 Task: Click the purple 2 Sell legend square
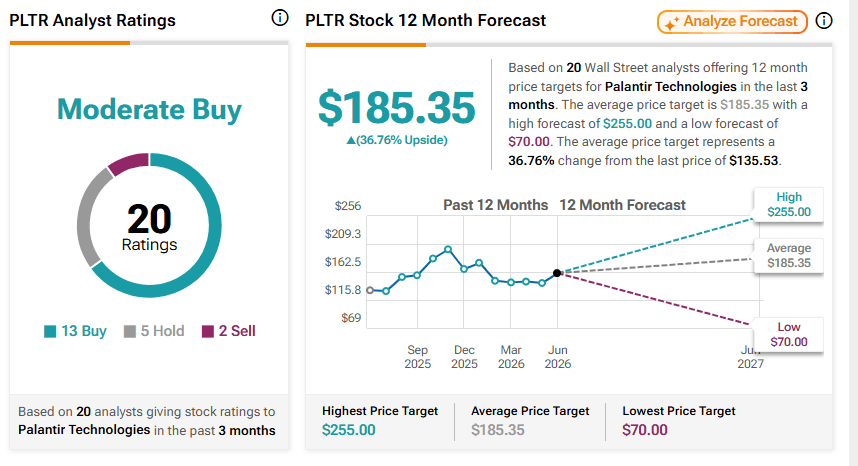pos(207,331)
